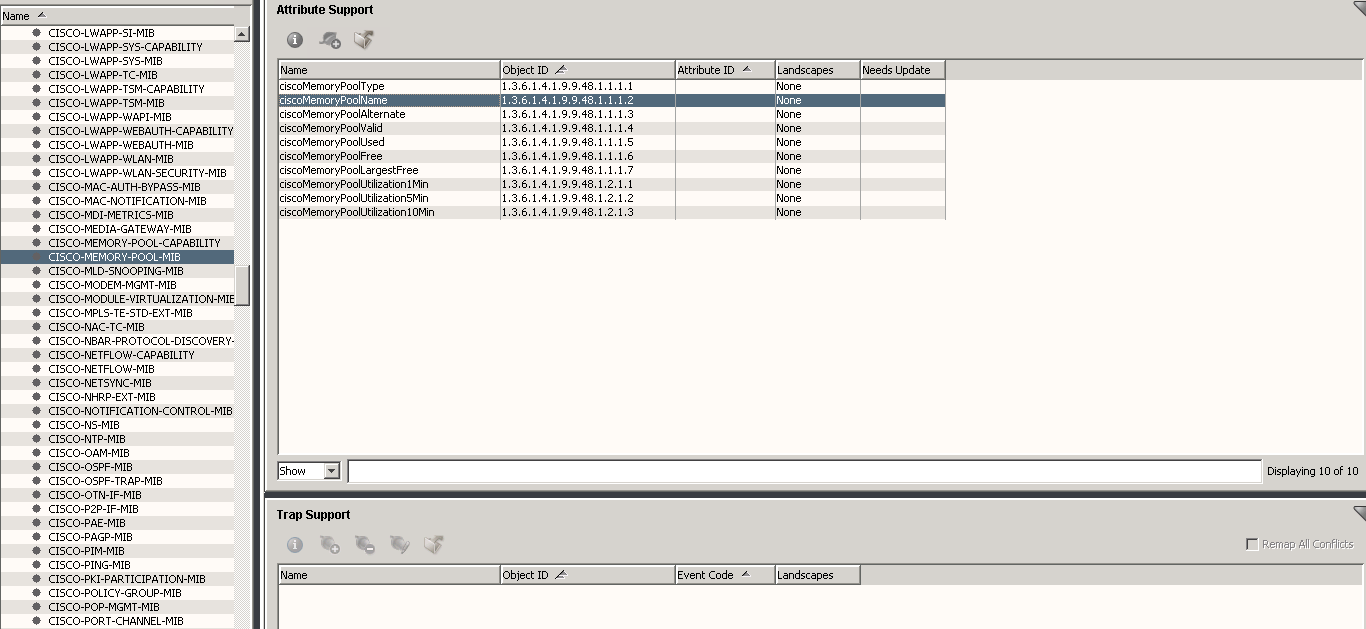Screen dimensions: 1366x629
Task: Select the CISCO-NETFLOW-MIB entry in the list
Action: click(101, 369)
